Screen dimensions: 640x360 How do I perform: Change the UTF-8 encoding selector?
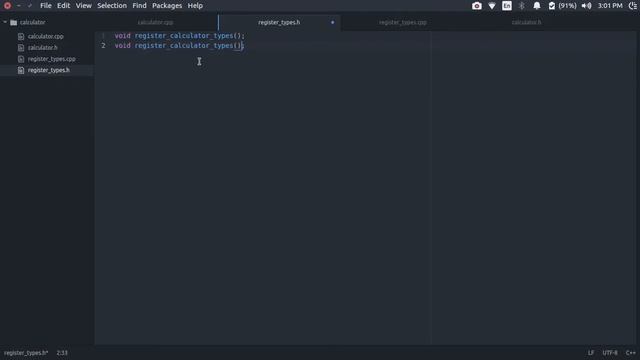[610, 353]
